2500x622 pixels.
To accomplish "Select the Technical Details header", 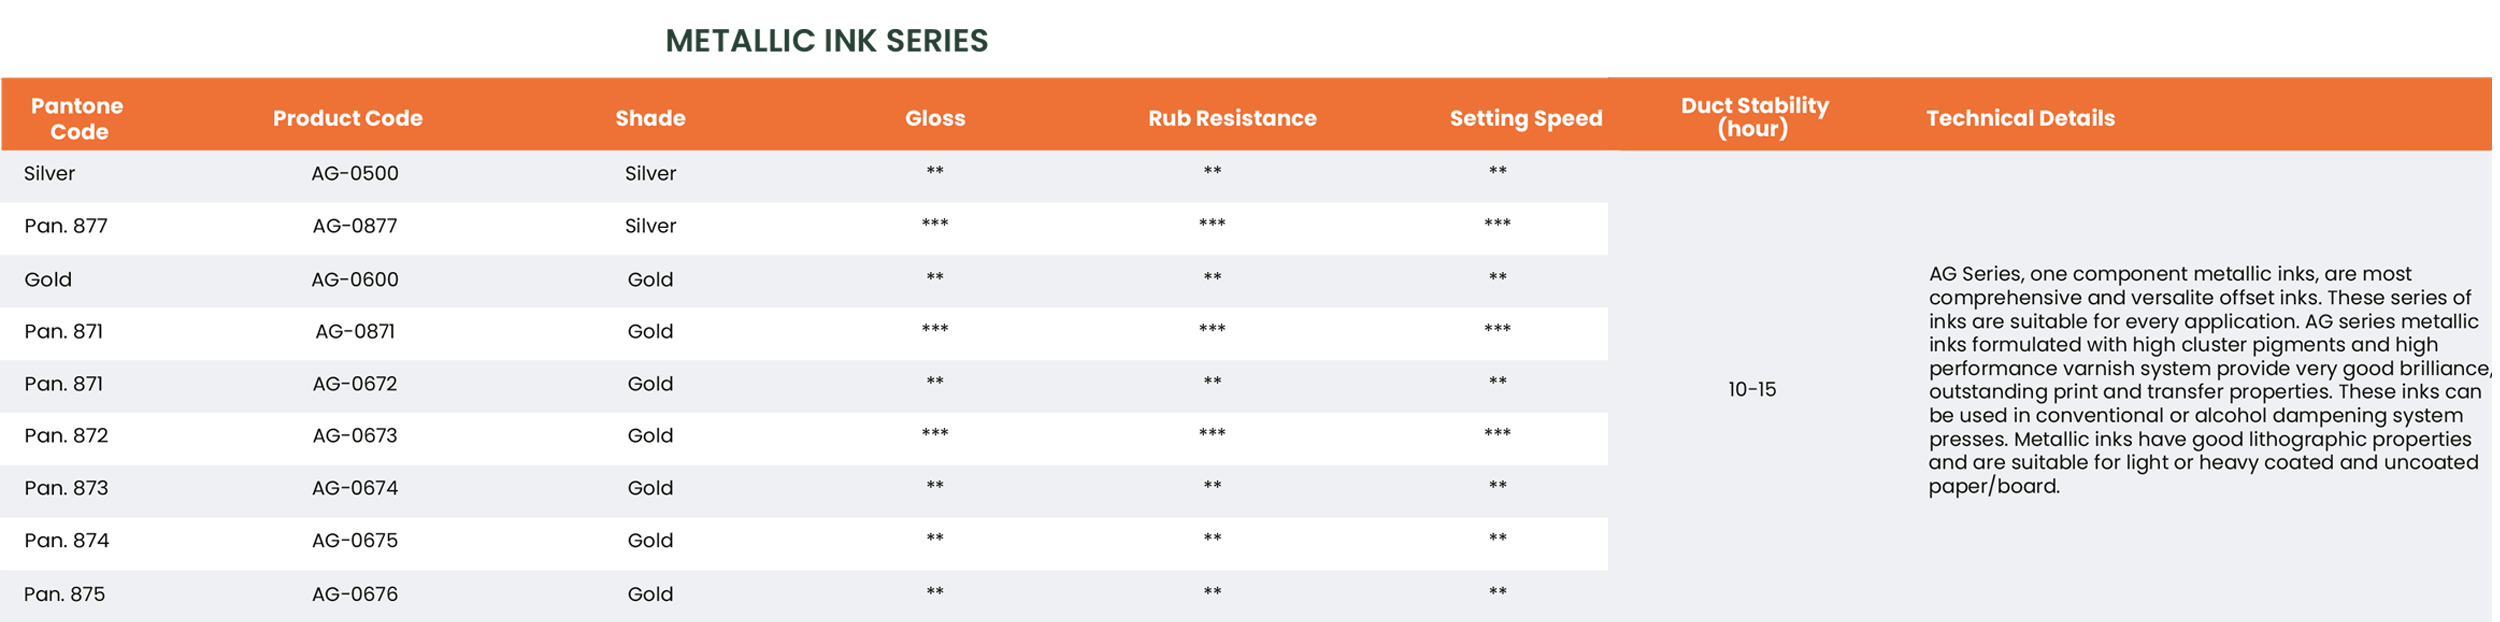I will (x=2020, y=118).
